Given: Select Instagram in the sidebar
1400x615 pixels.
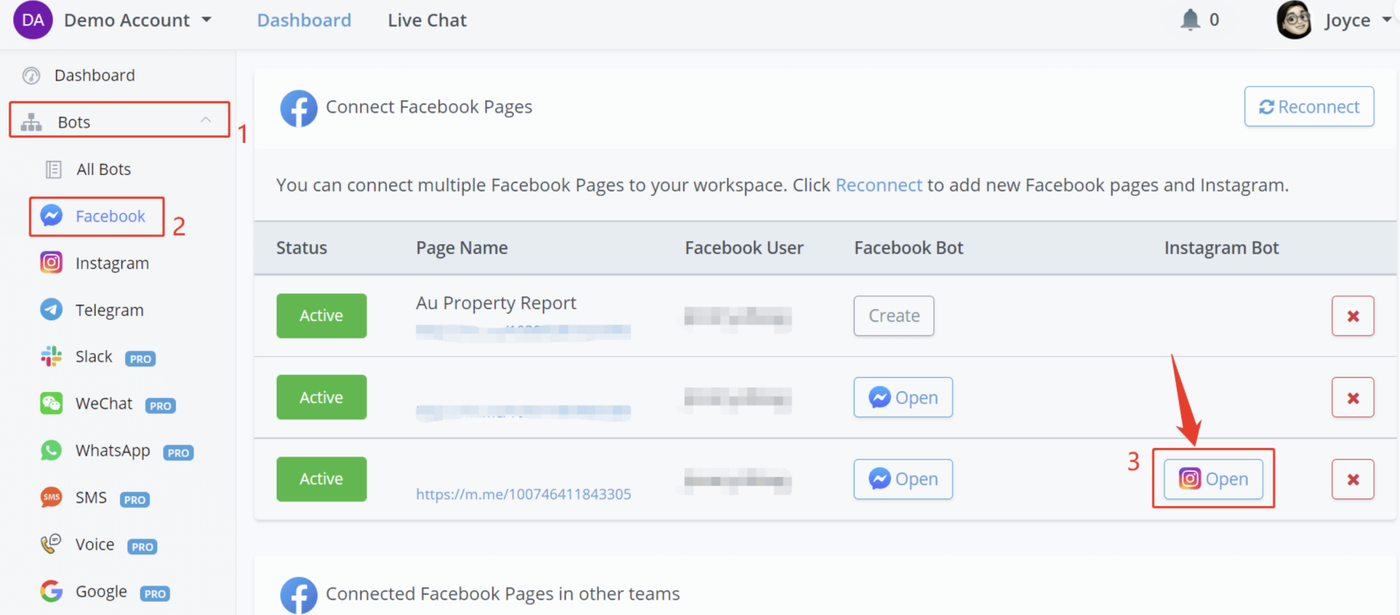Looking at the screenshot, I should click(x=111, y=263).
